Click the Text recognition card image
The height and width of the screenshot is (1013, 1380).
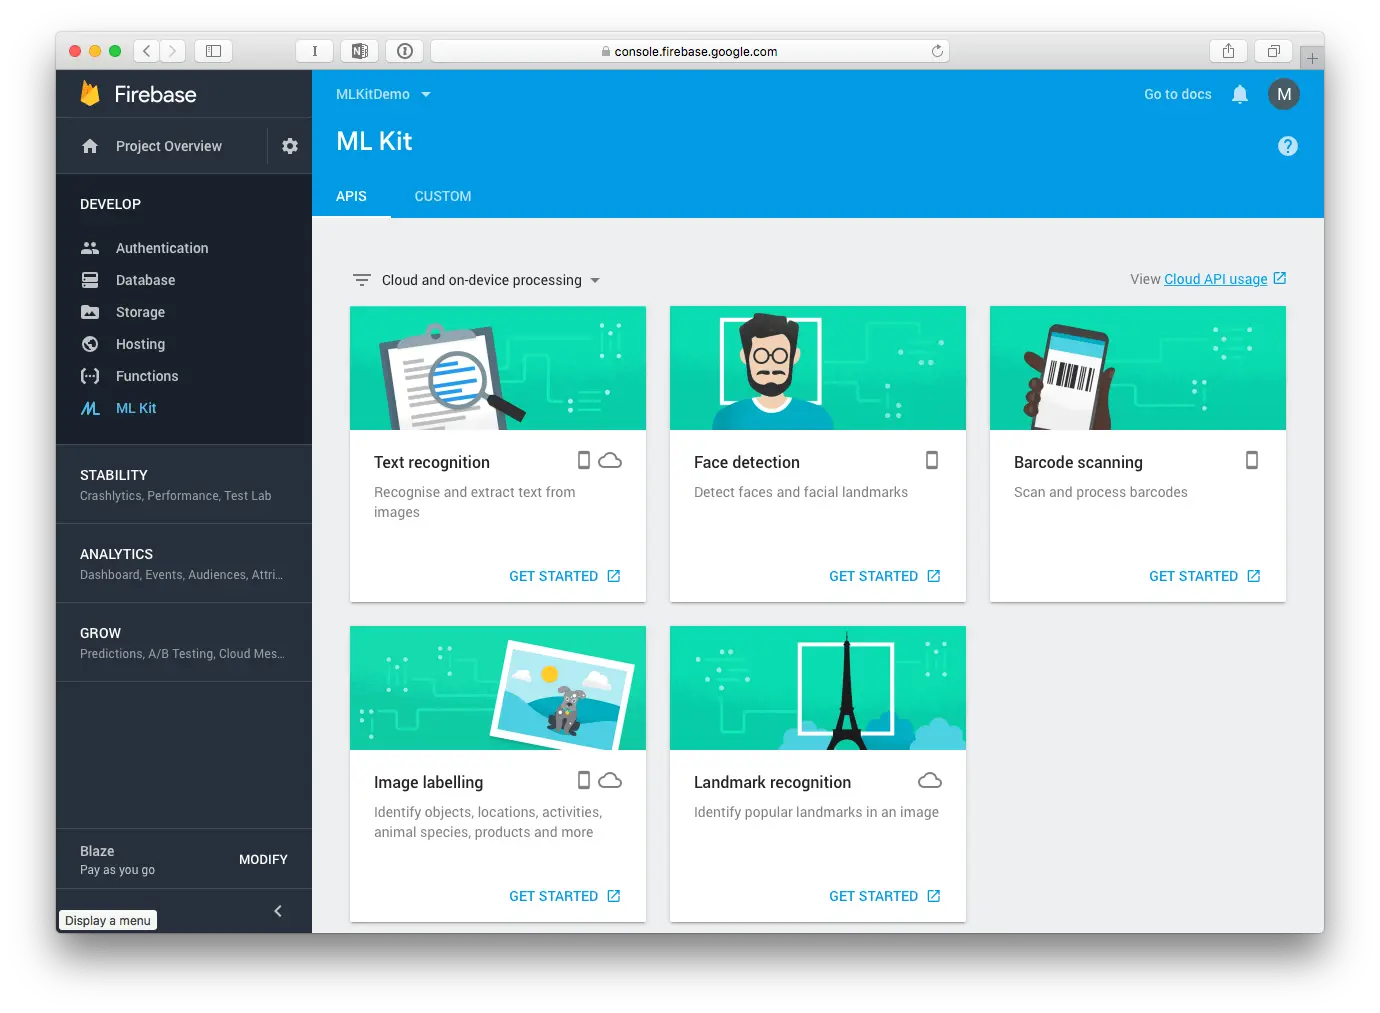pos(498,368)
